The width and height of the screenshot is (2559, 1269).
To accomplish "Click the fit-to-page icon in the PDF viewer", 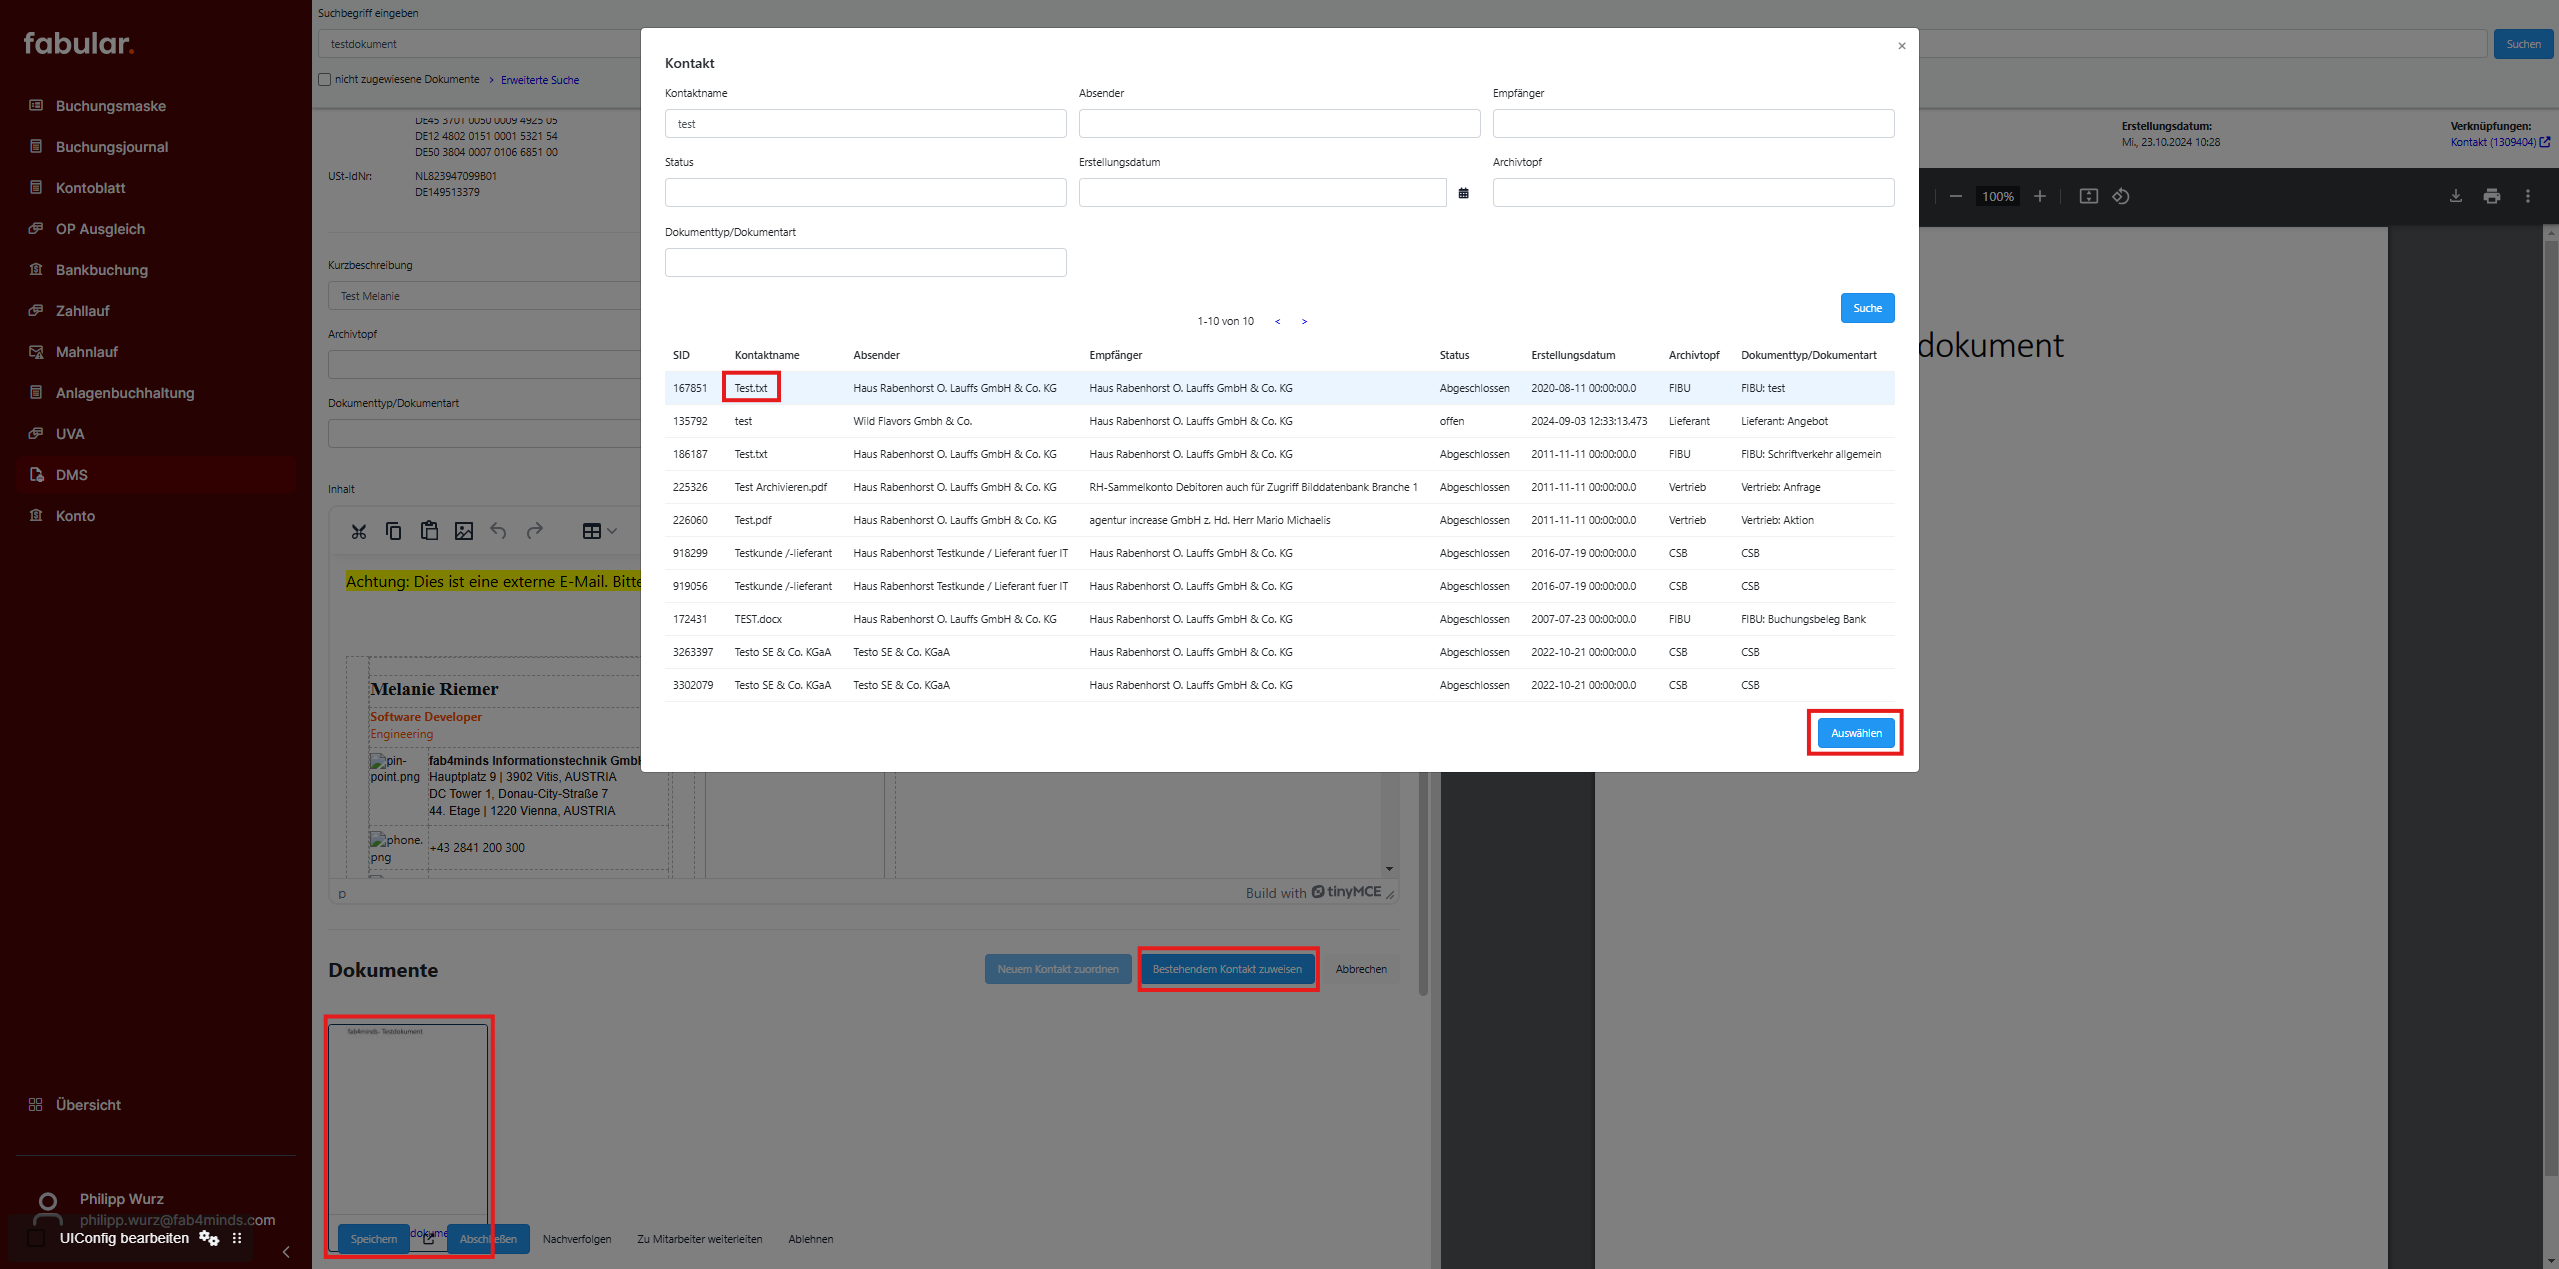I will (x=2088, y=196).
